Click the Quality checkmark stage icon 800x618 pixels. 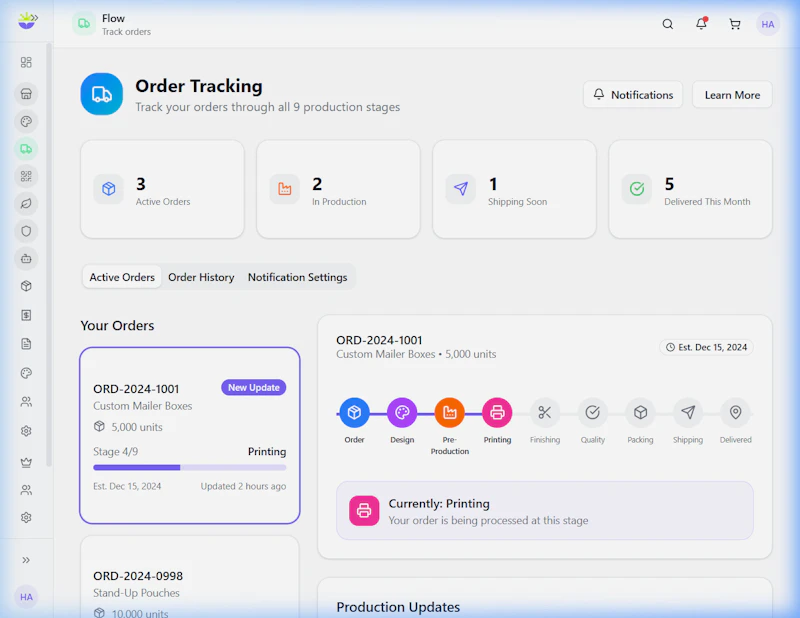tap(592, 412)
